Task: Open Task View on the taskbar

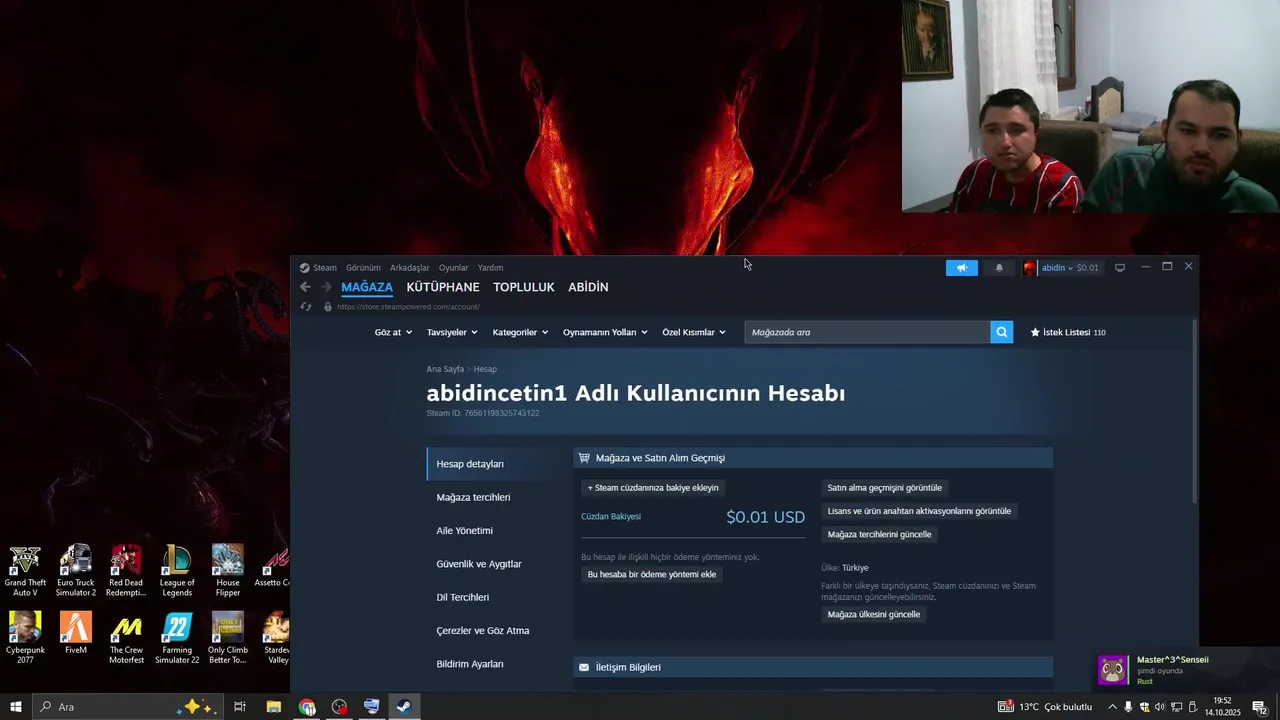Action: (x=240, y=707)
